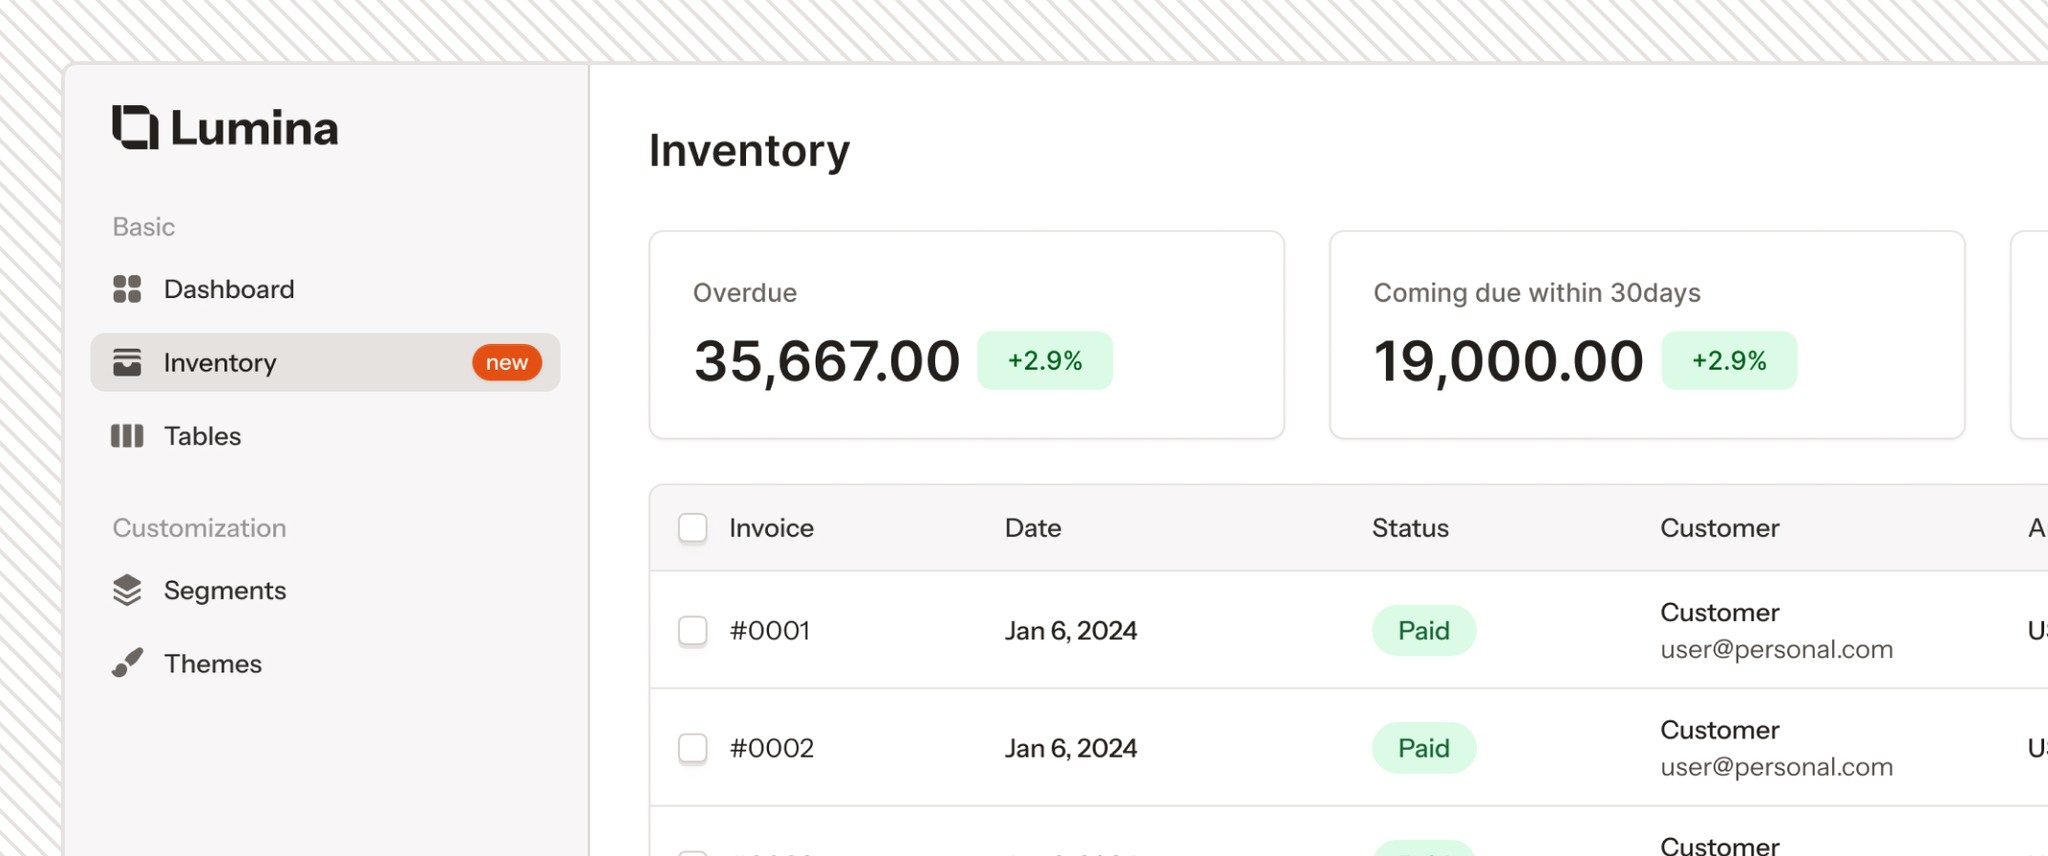Viewport: 2048px width, 856px height.
Task: Click invoice number #0002
Action: pyautogui.click(x=771, y=748)
